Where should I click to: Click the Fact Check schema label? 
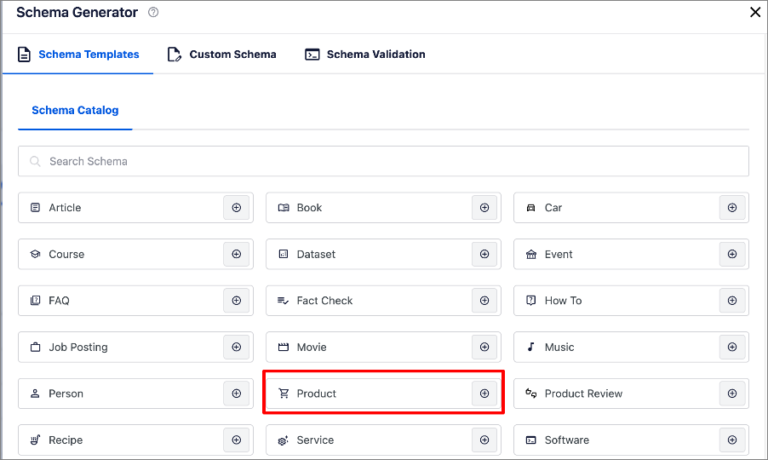pos(324,300)
